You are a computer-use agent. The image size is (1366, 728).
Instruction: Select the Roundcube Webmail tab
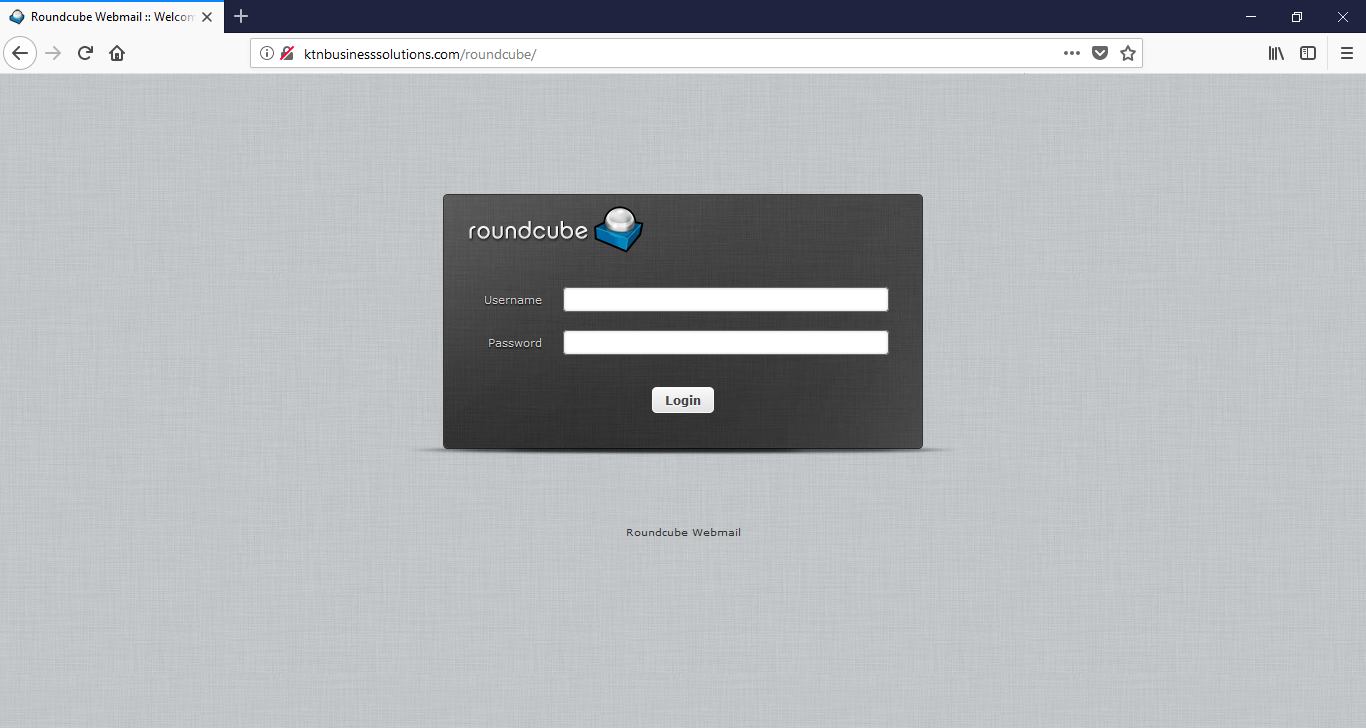(x=112, y=17)
